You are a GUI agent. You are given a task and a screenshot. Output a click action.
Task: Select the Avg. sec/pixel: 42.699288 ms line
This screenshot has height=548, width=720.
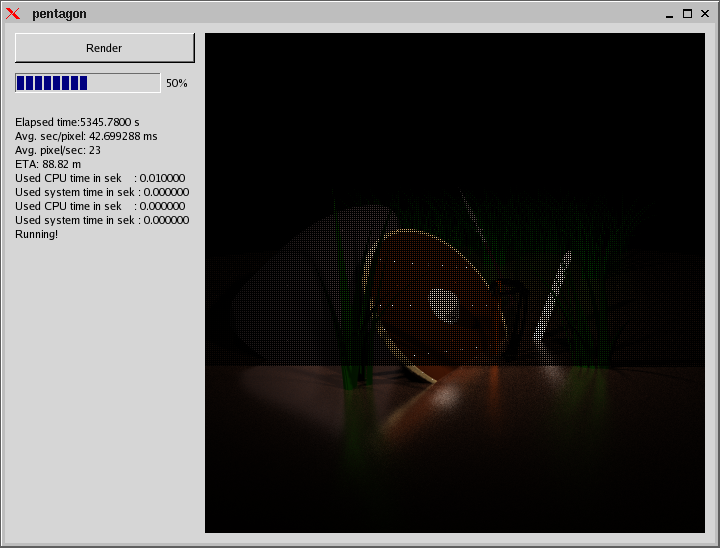click(x=86, y=136)
